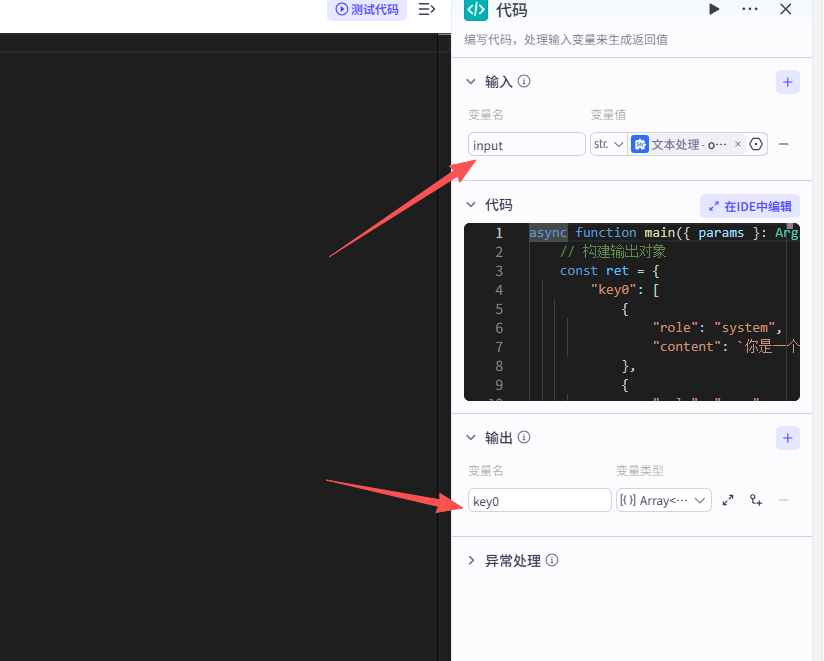Click the input variable name field

(x=526, y=143)
